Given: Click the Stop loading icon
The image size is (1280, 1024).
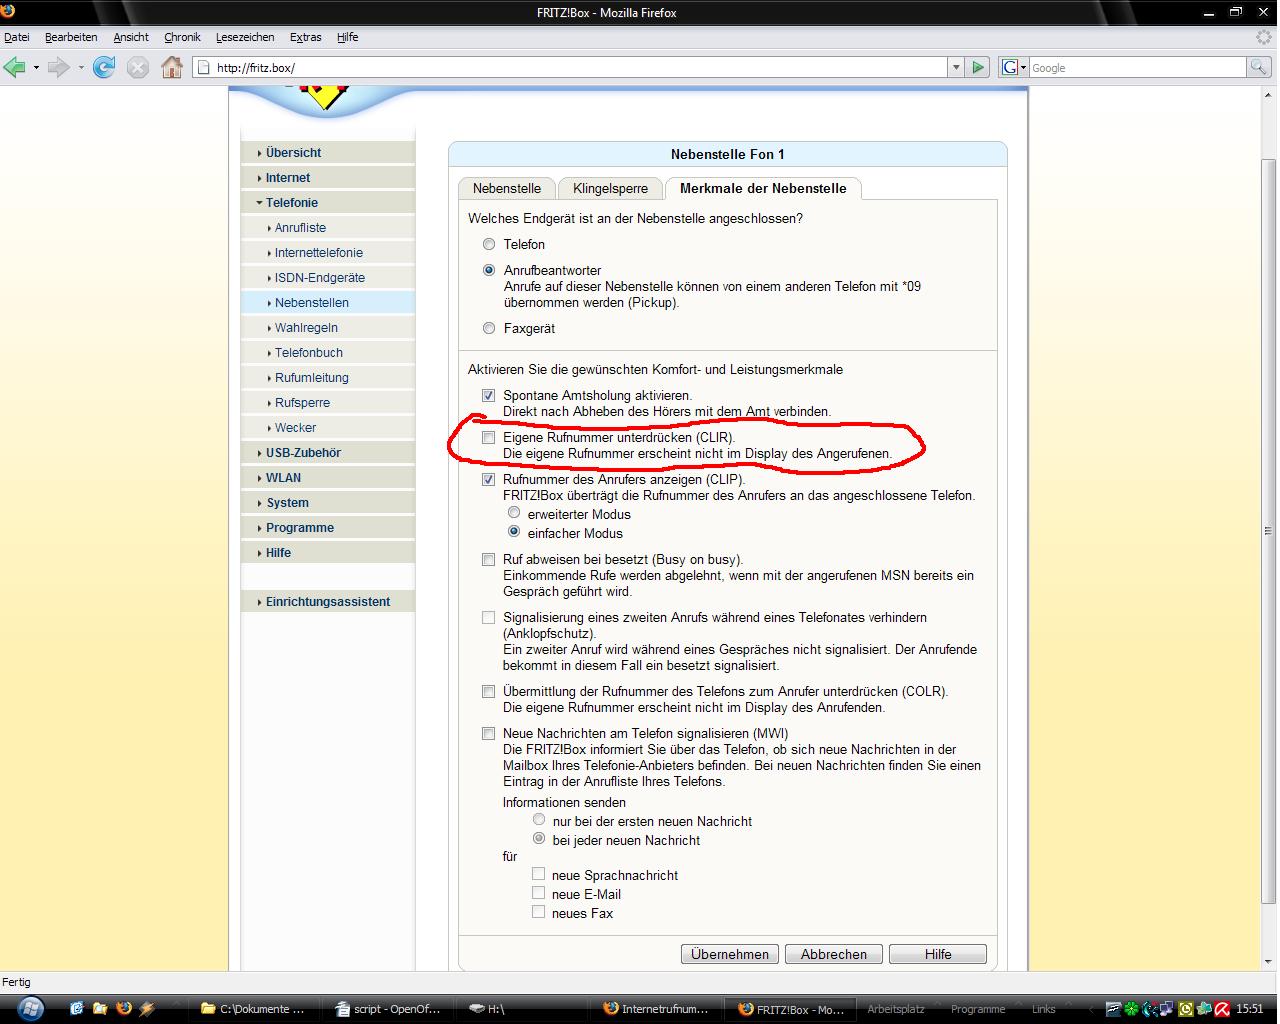Looking at the screenshot, I should click(138, 67).
